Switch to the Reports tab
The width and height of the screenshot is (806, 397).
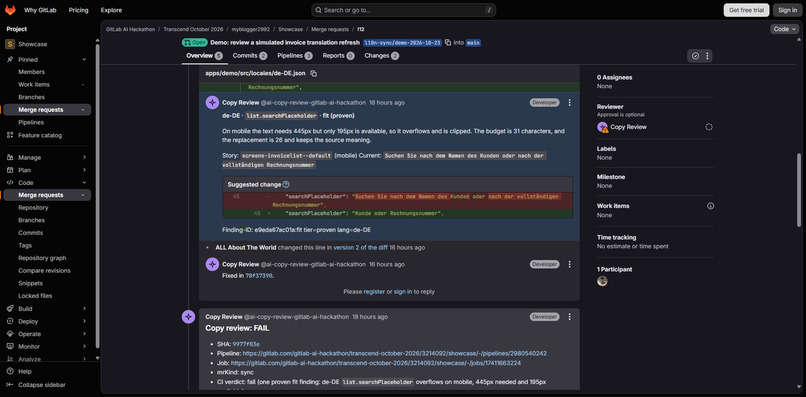pos(338,56)
